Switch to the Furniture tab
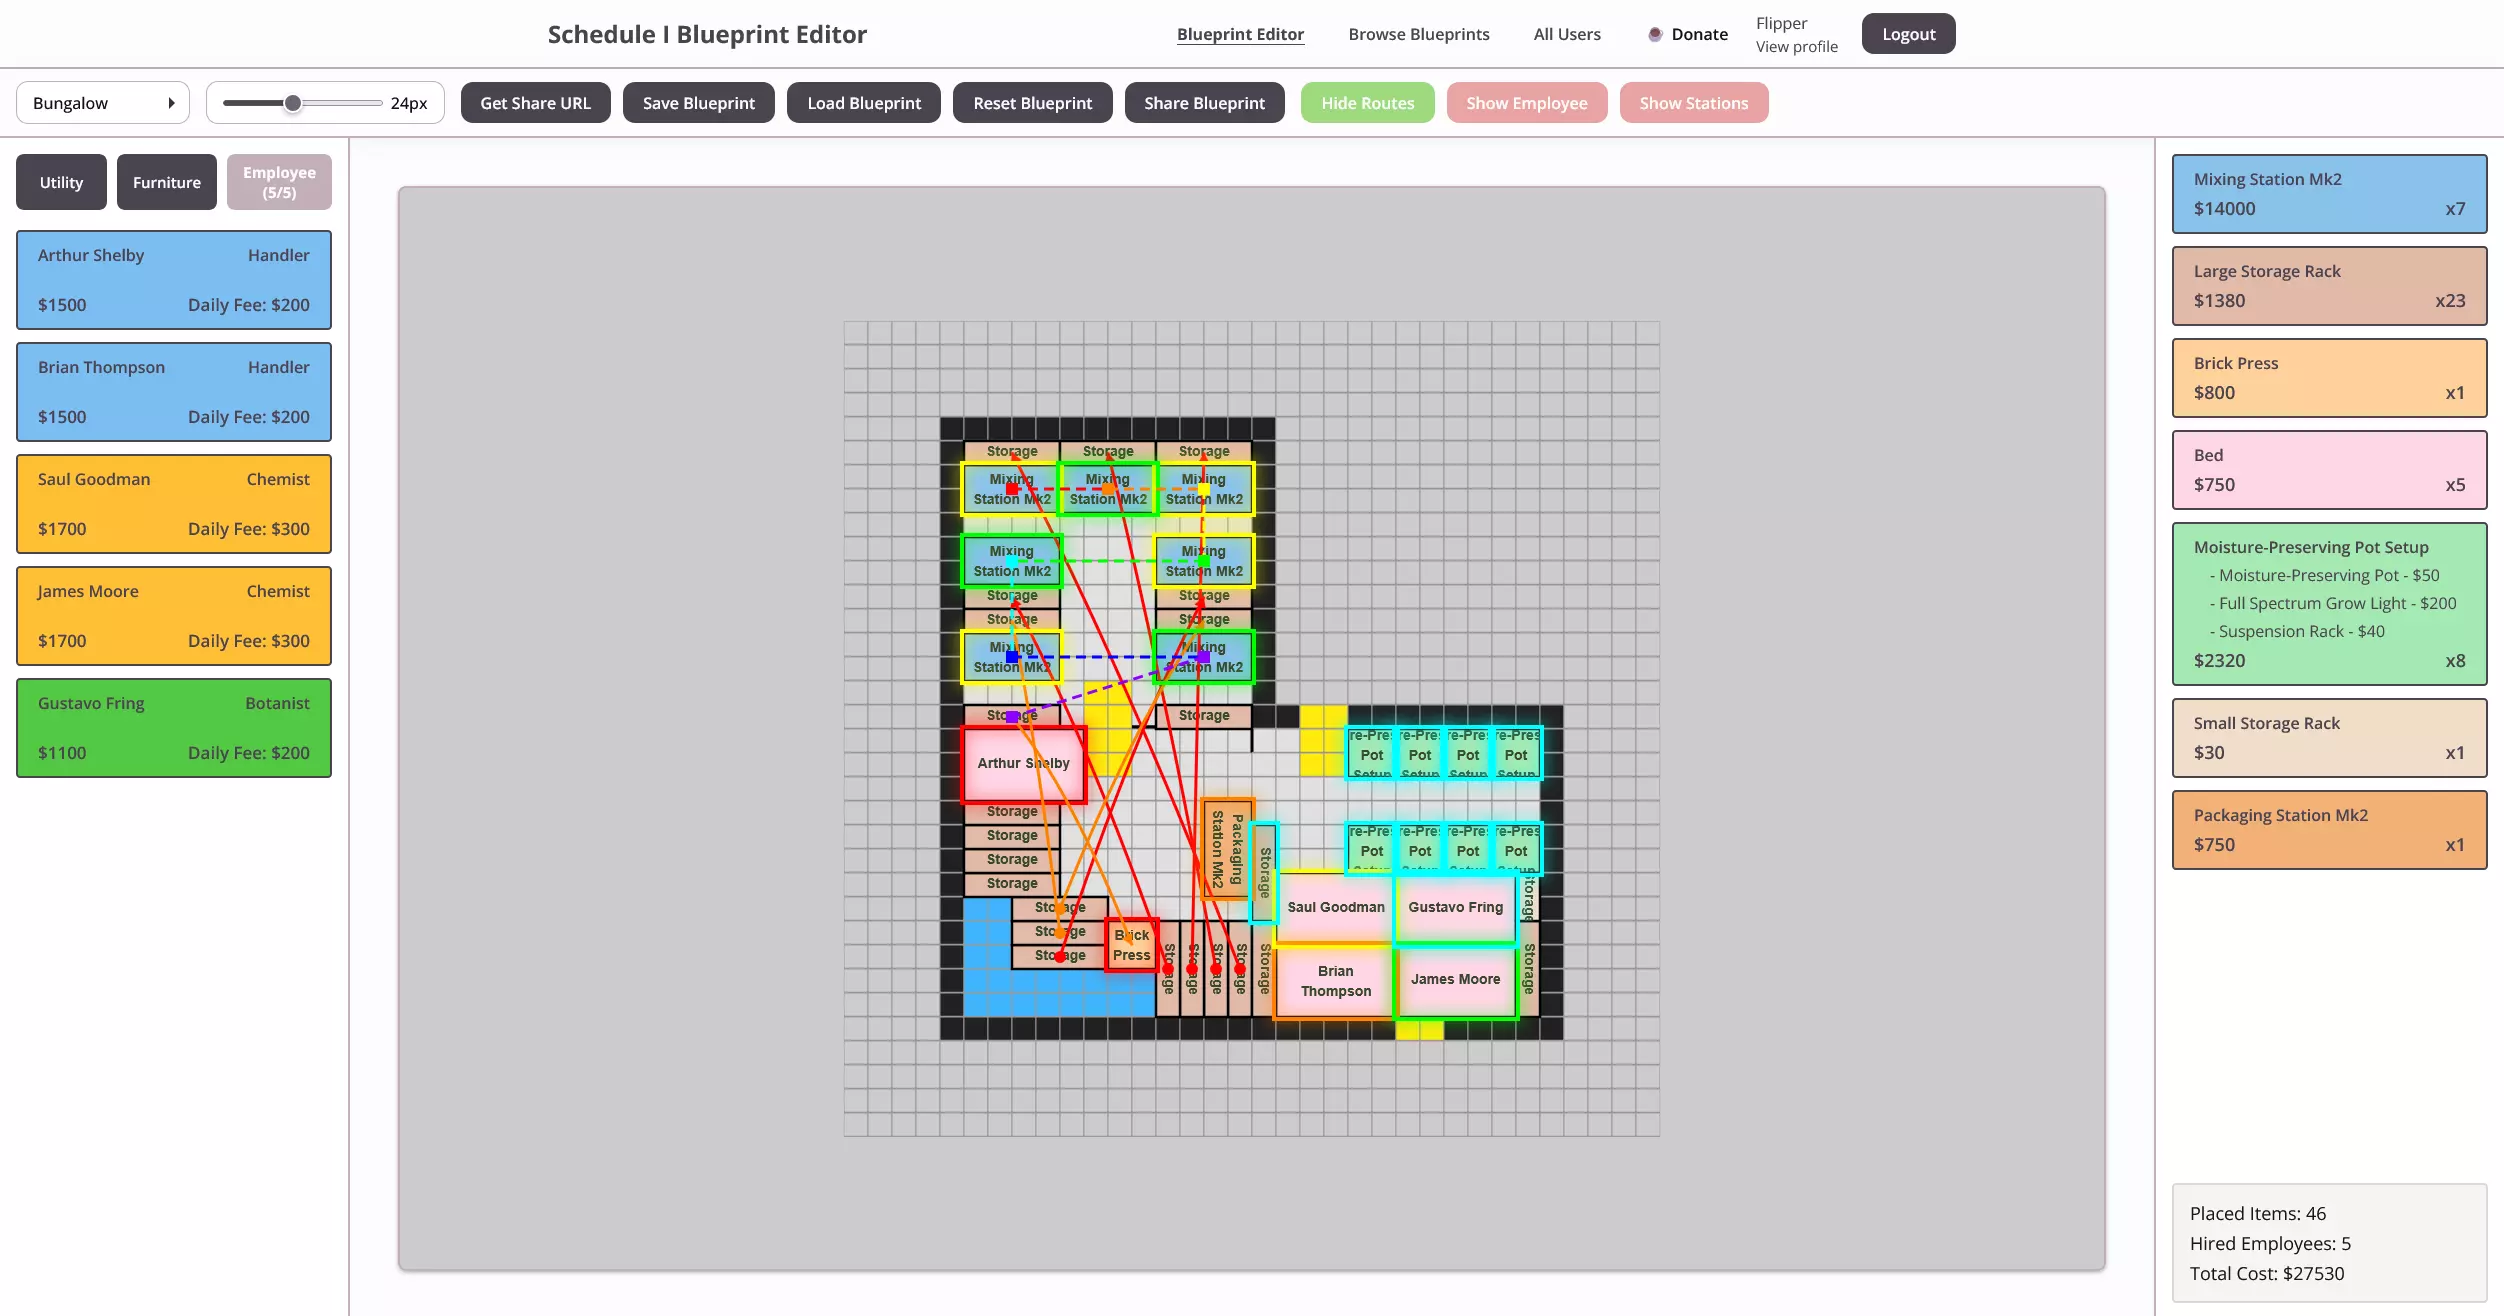Image resolution: width=2504 pixels, height=1316 pixels. [x=166, y=182]
